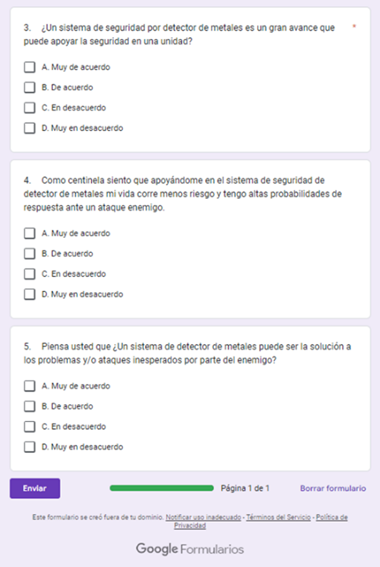Check 'D. Muy en desacuerdo' for question 5

[x=30, y=447]
